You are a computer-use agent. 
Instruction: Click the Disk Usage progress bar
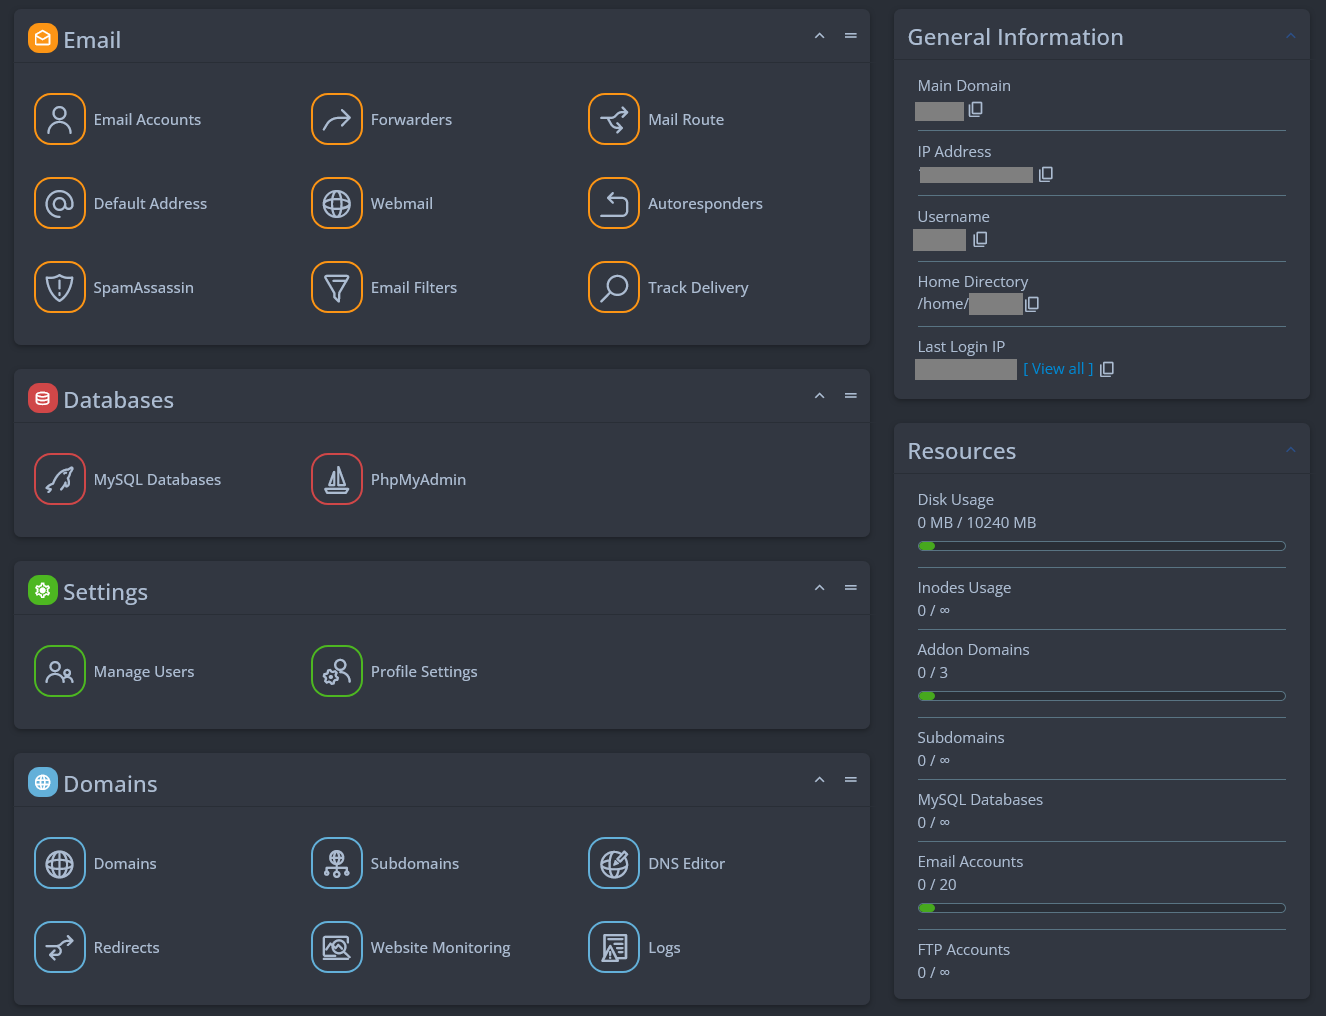(1101, 546)
